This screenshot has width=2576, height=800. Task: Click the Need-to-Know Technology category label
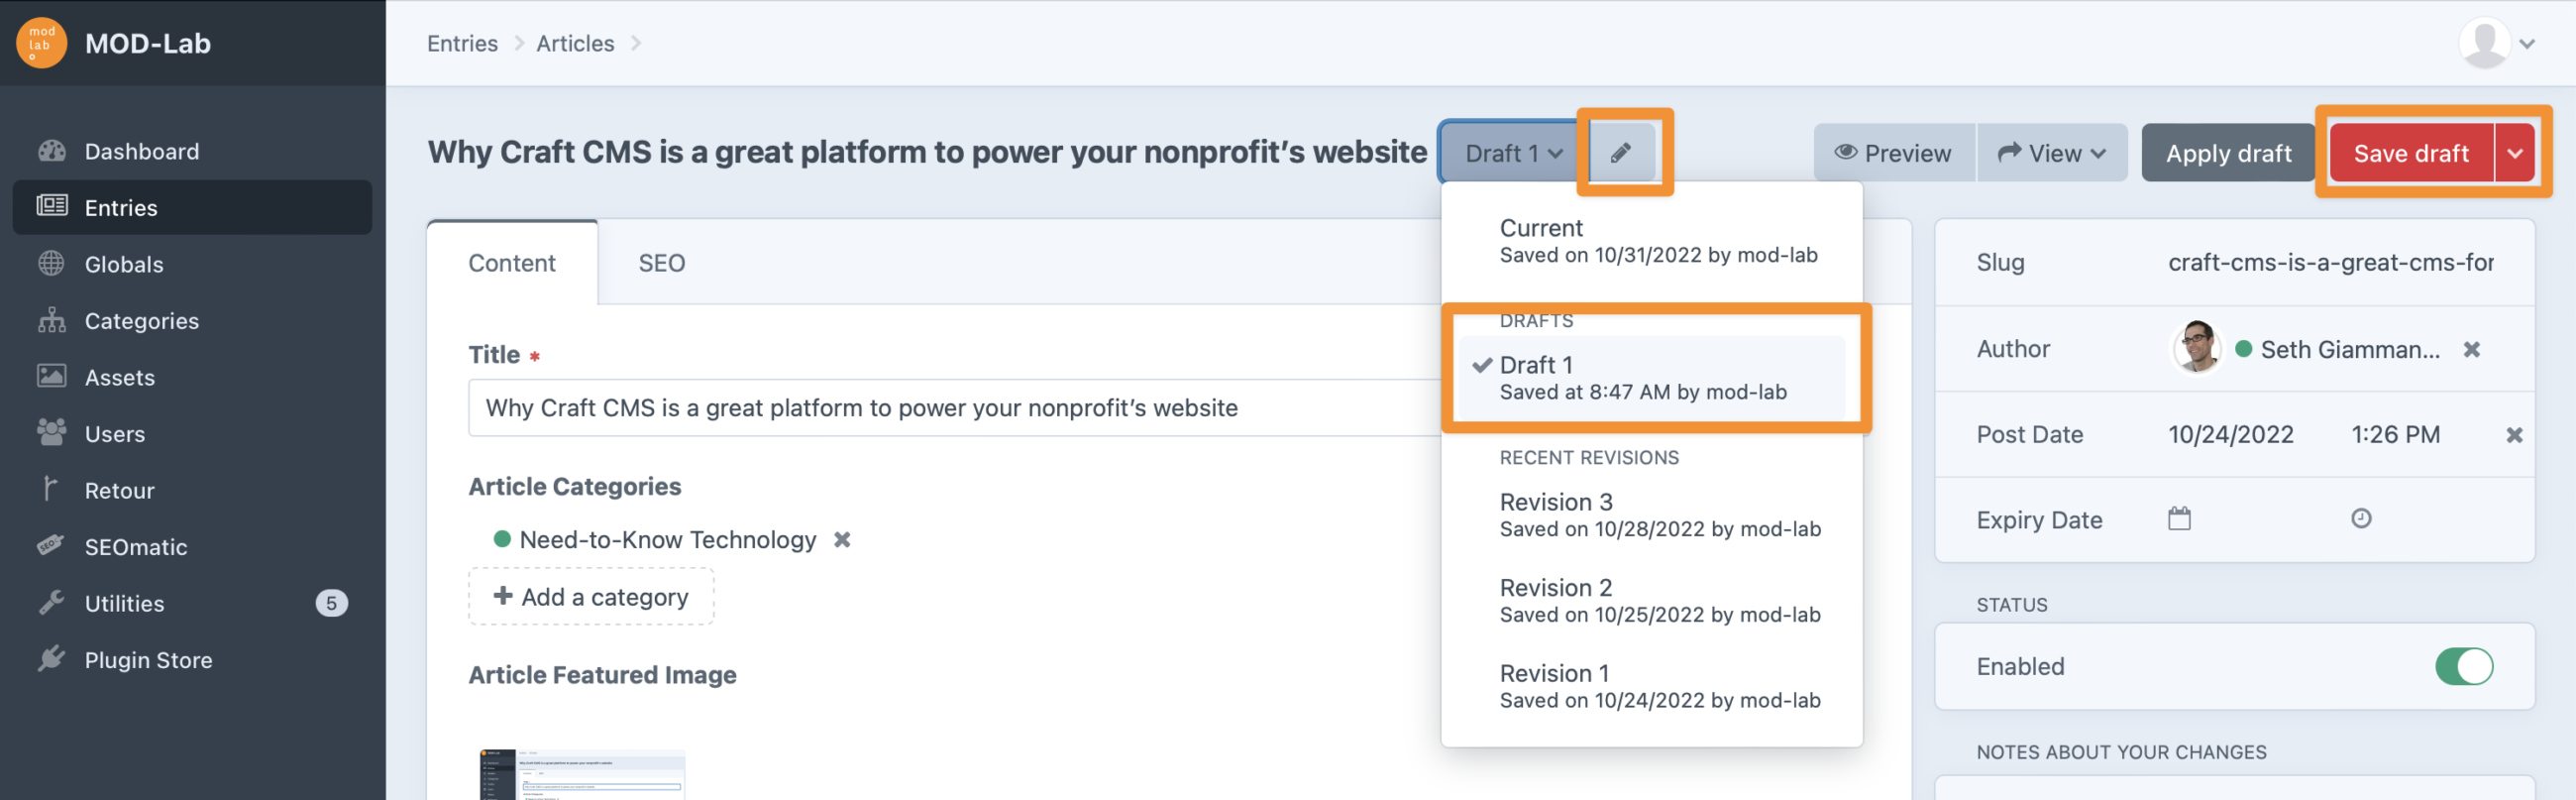667,540
